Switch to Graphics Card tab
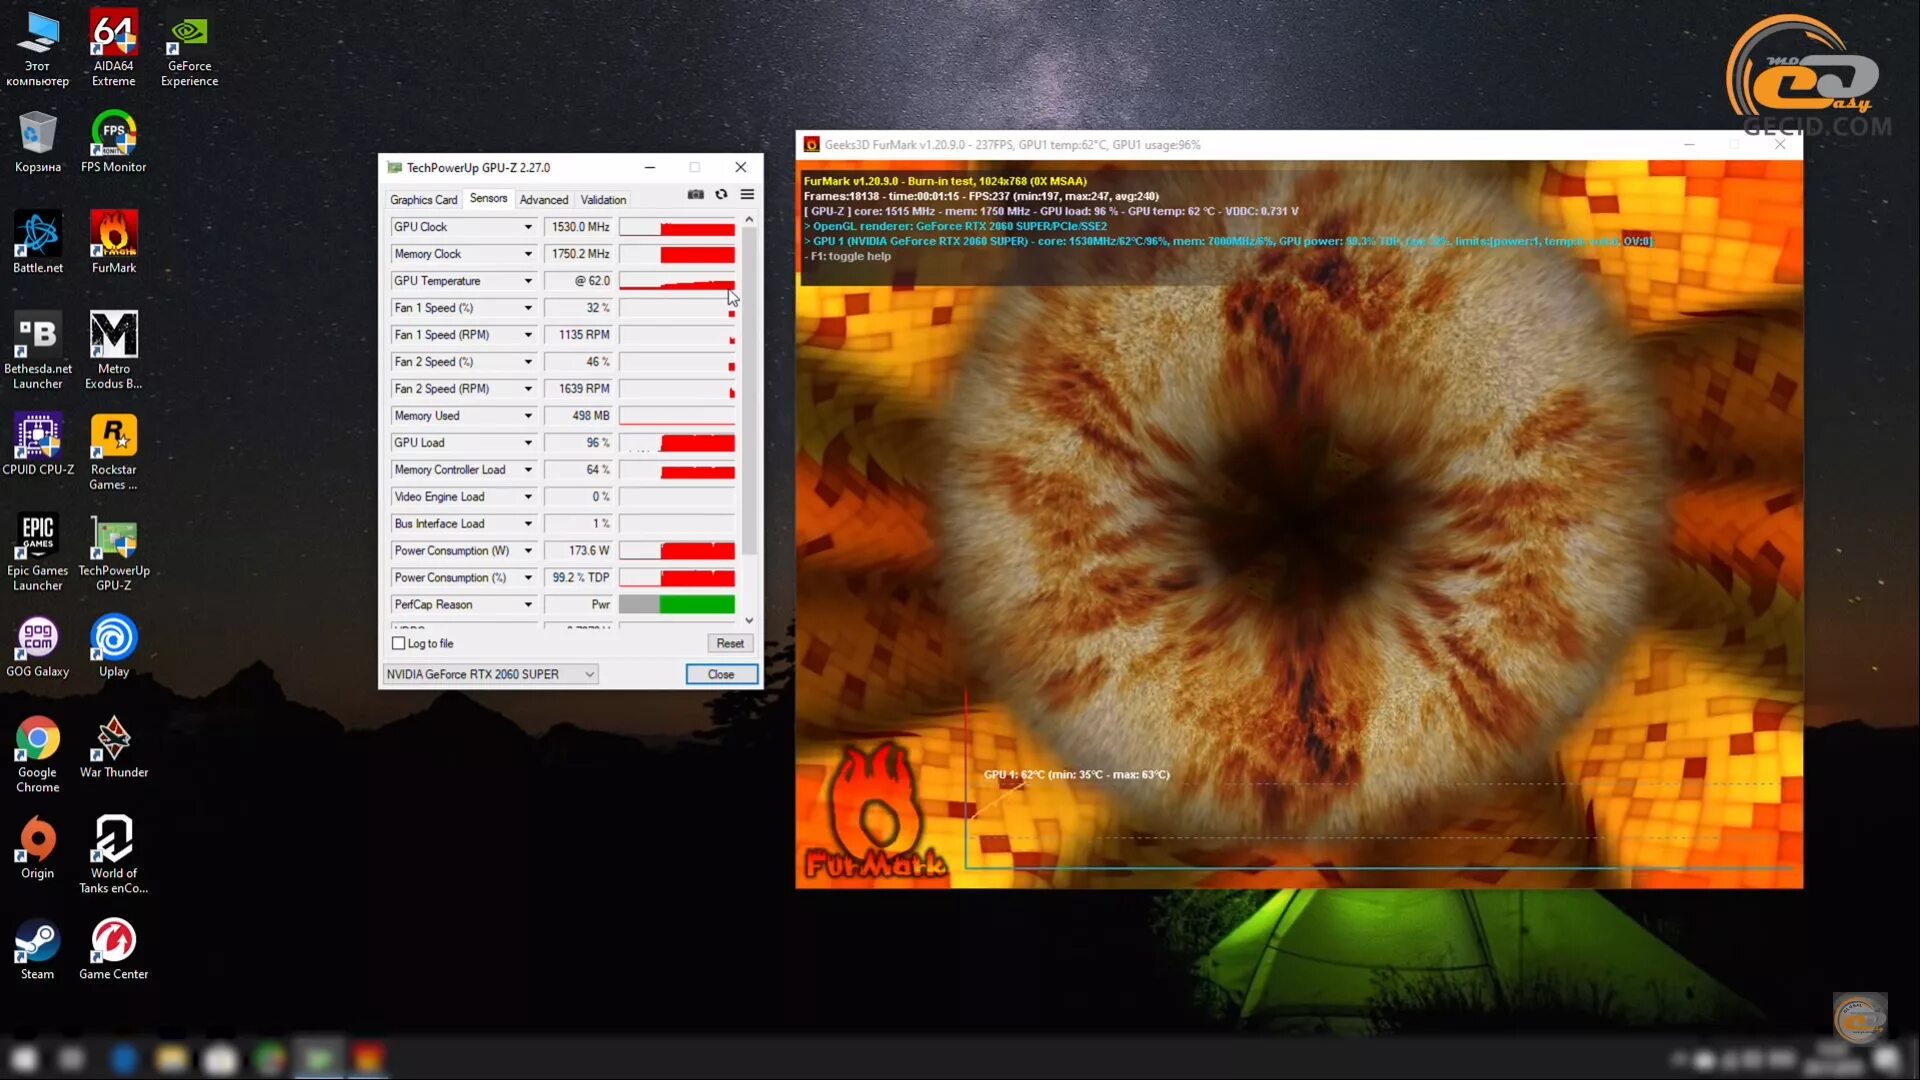The image size is (1920, 1080). pos(423,200)
